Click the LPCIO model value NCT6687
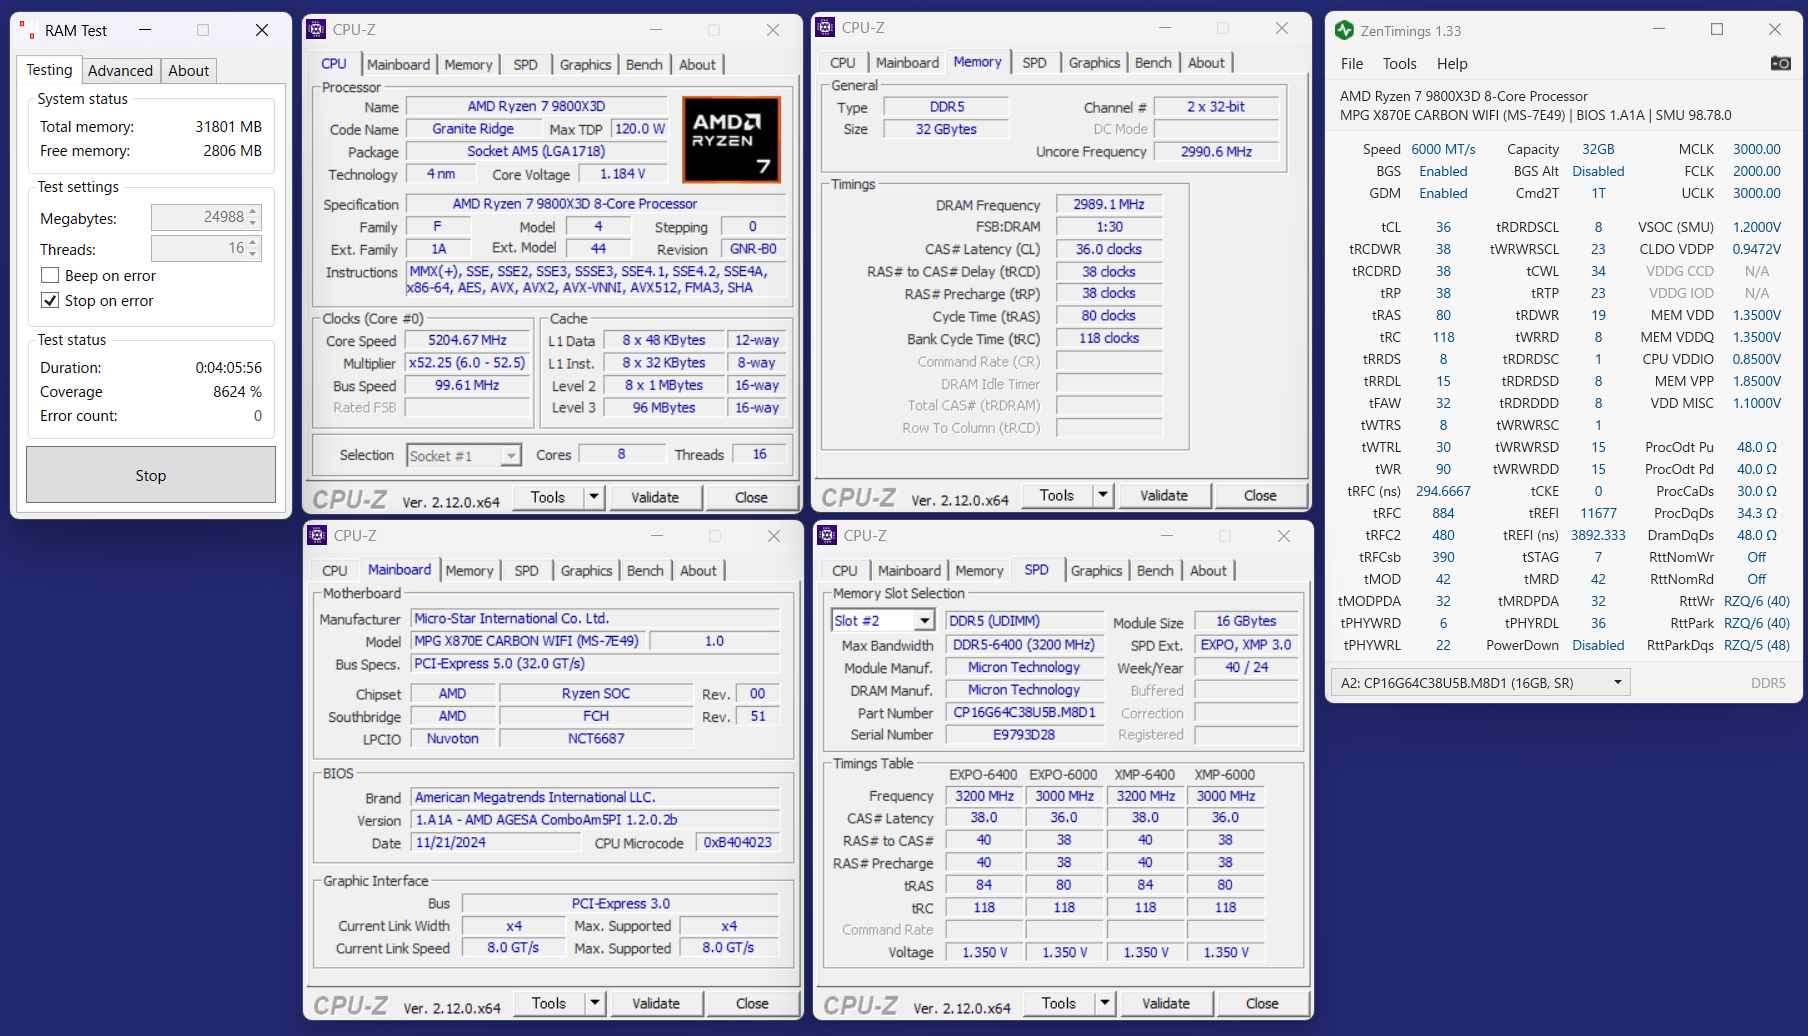 [x=596, y=738]
